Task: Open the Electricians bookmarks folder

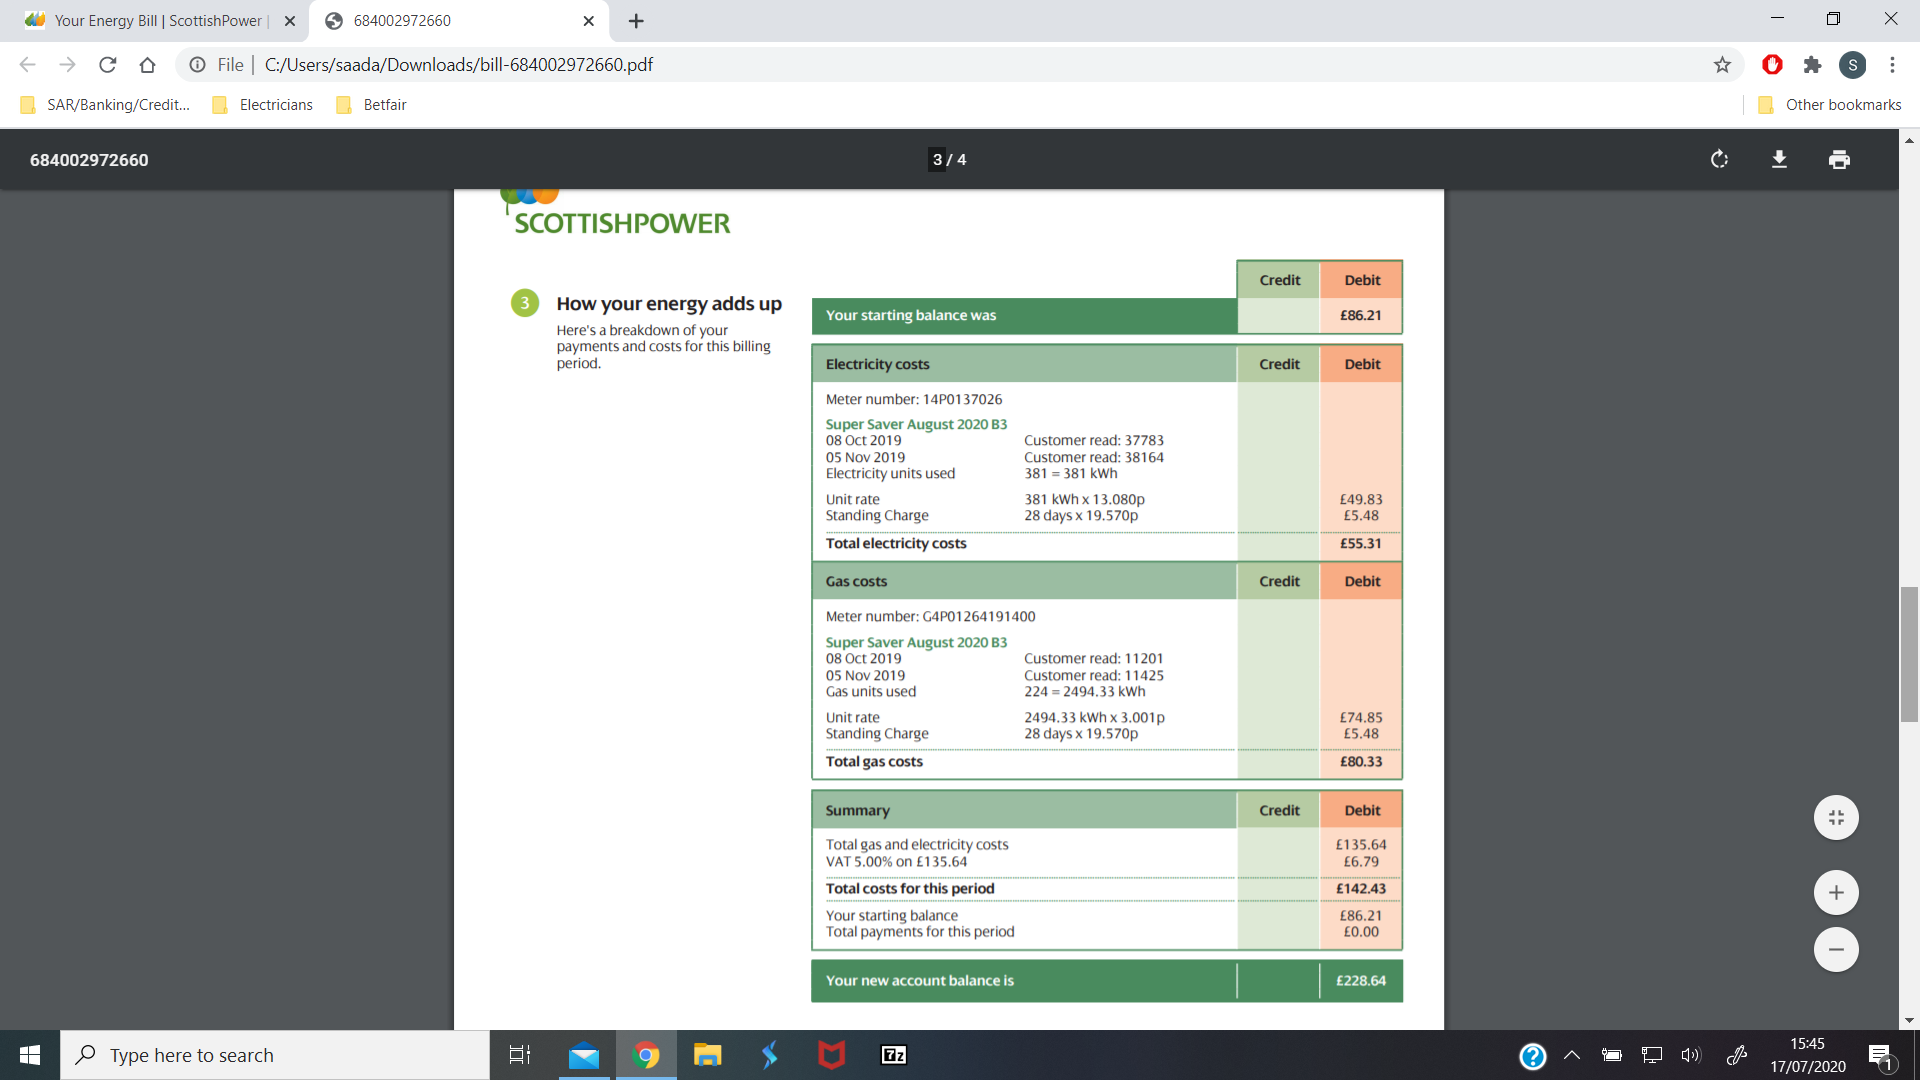Action: point(264,105)
